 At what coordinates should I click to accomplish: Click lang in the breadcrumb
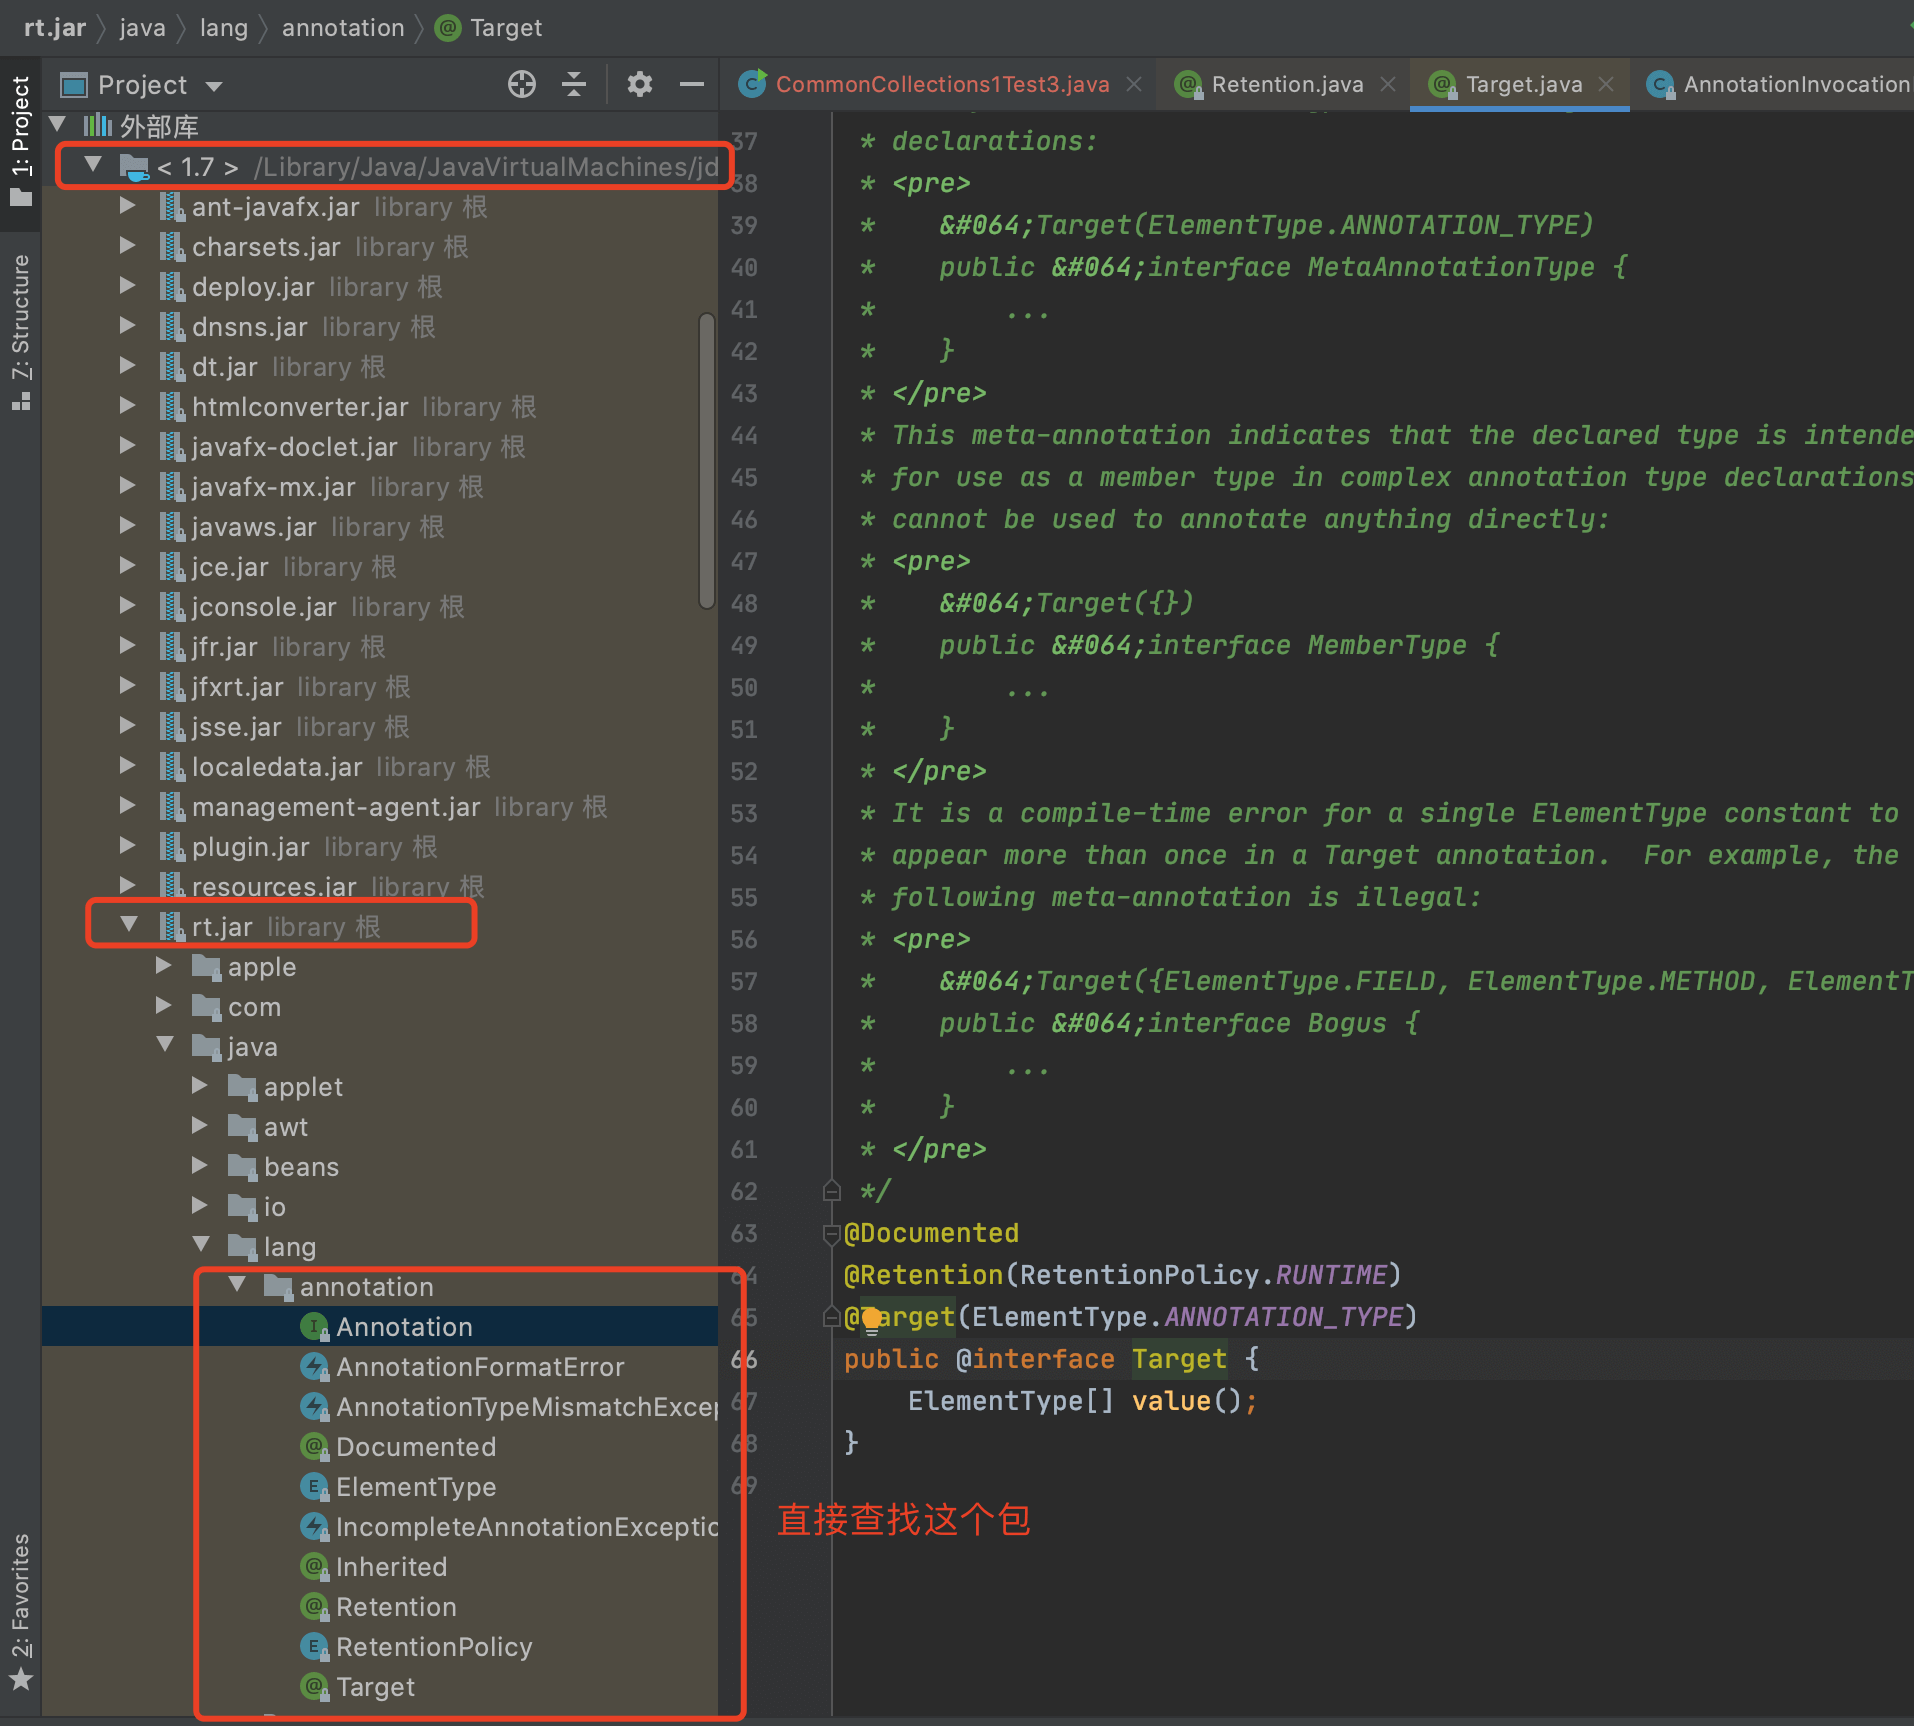point(223,28)
